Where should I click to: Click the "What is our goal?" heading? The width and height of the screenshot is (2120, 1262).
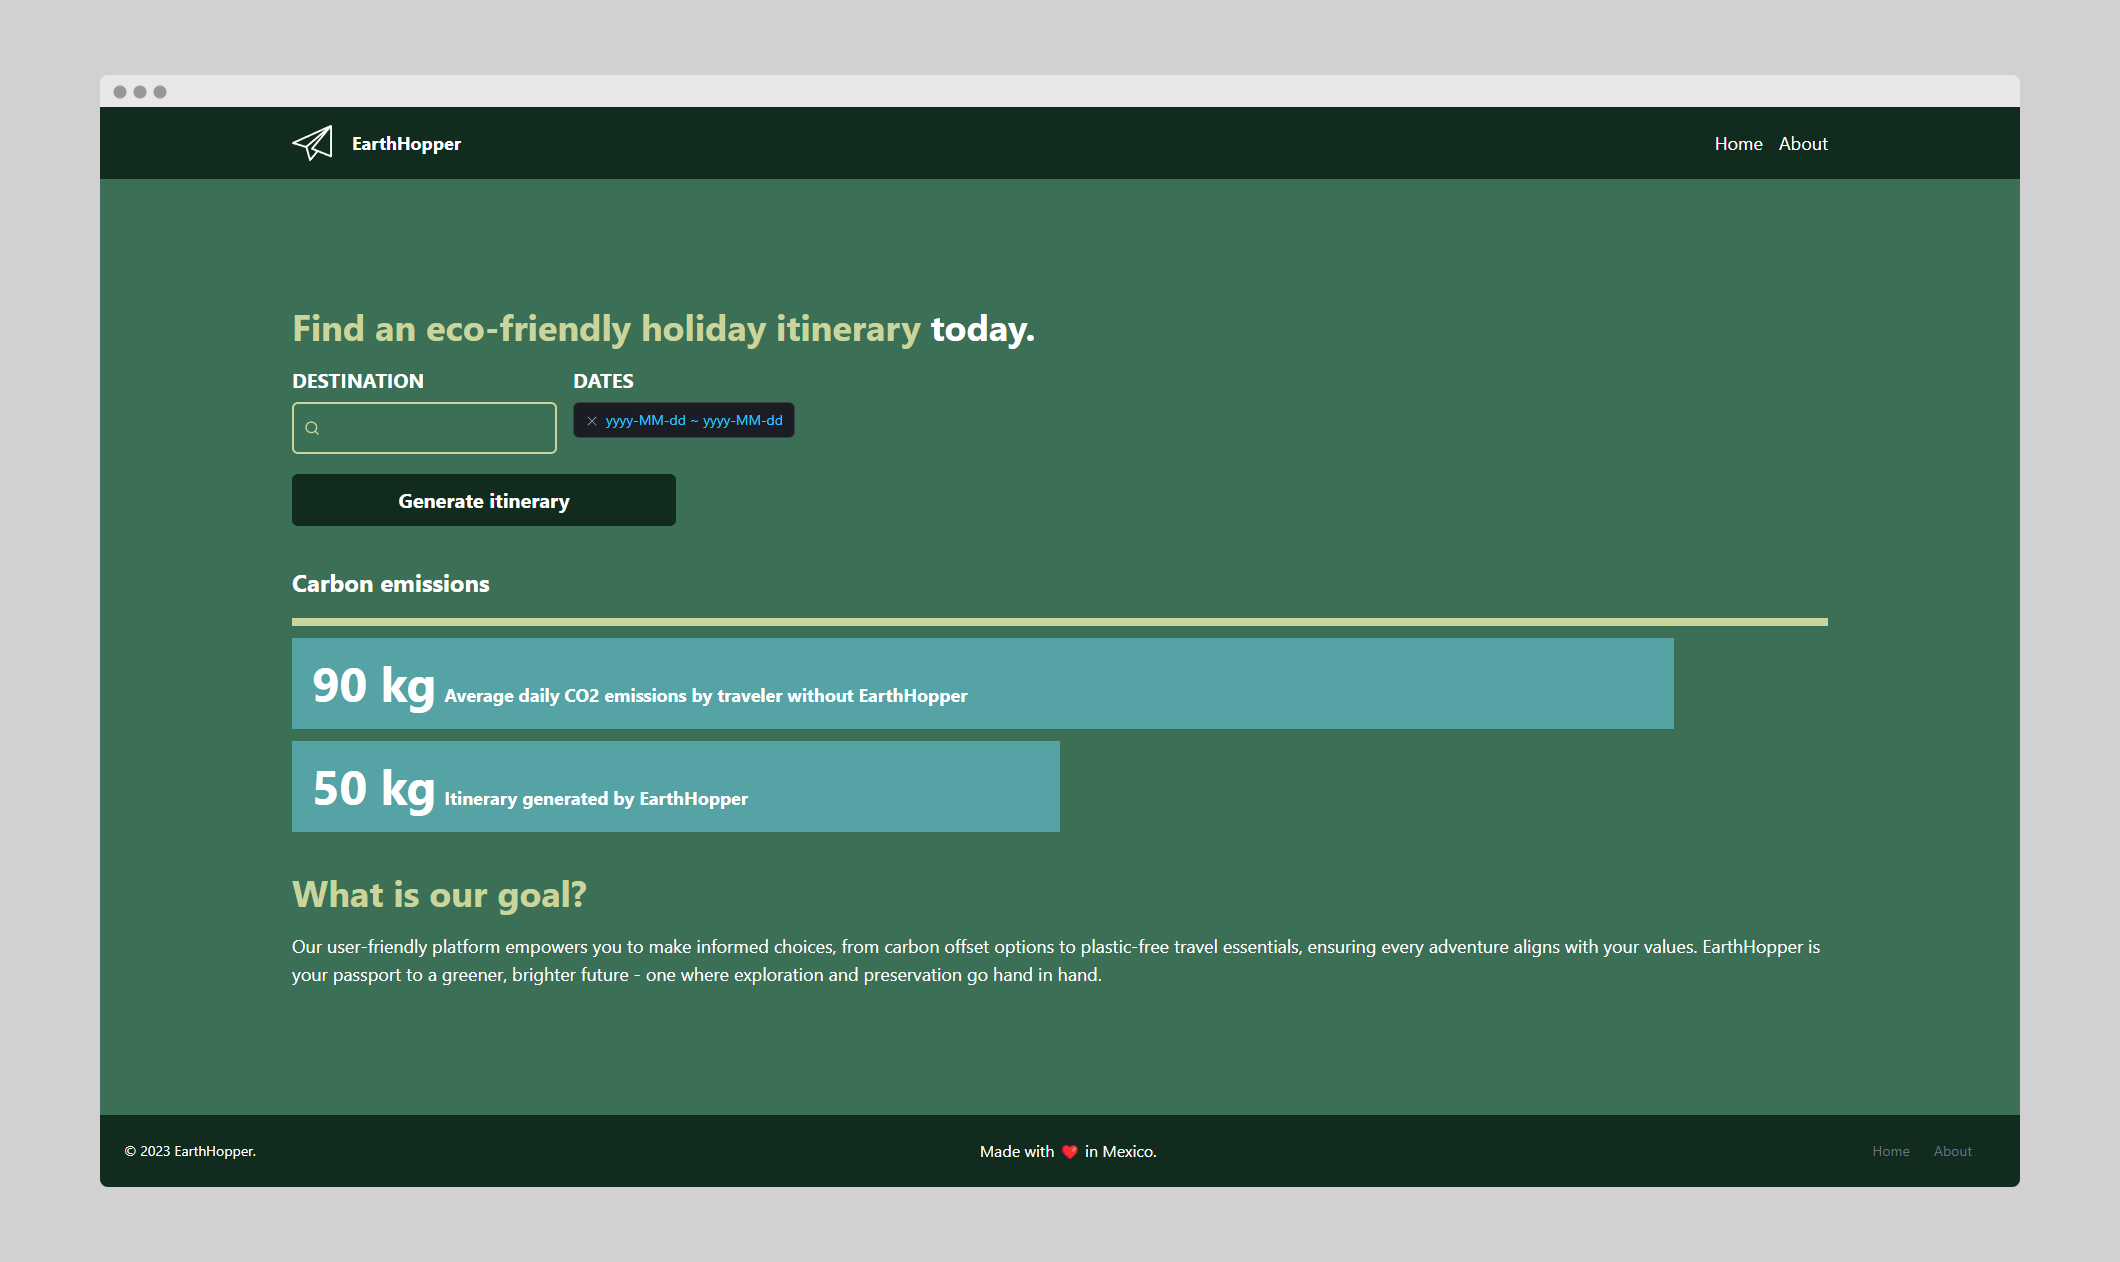pos(439,894)
